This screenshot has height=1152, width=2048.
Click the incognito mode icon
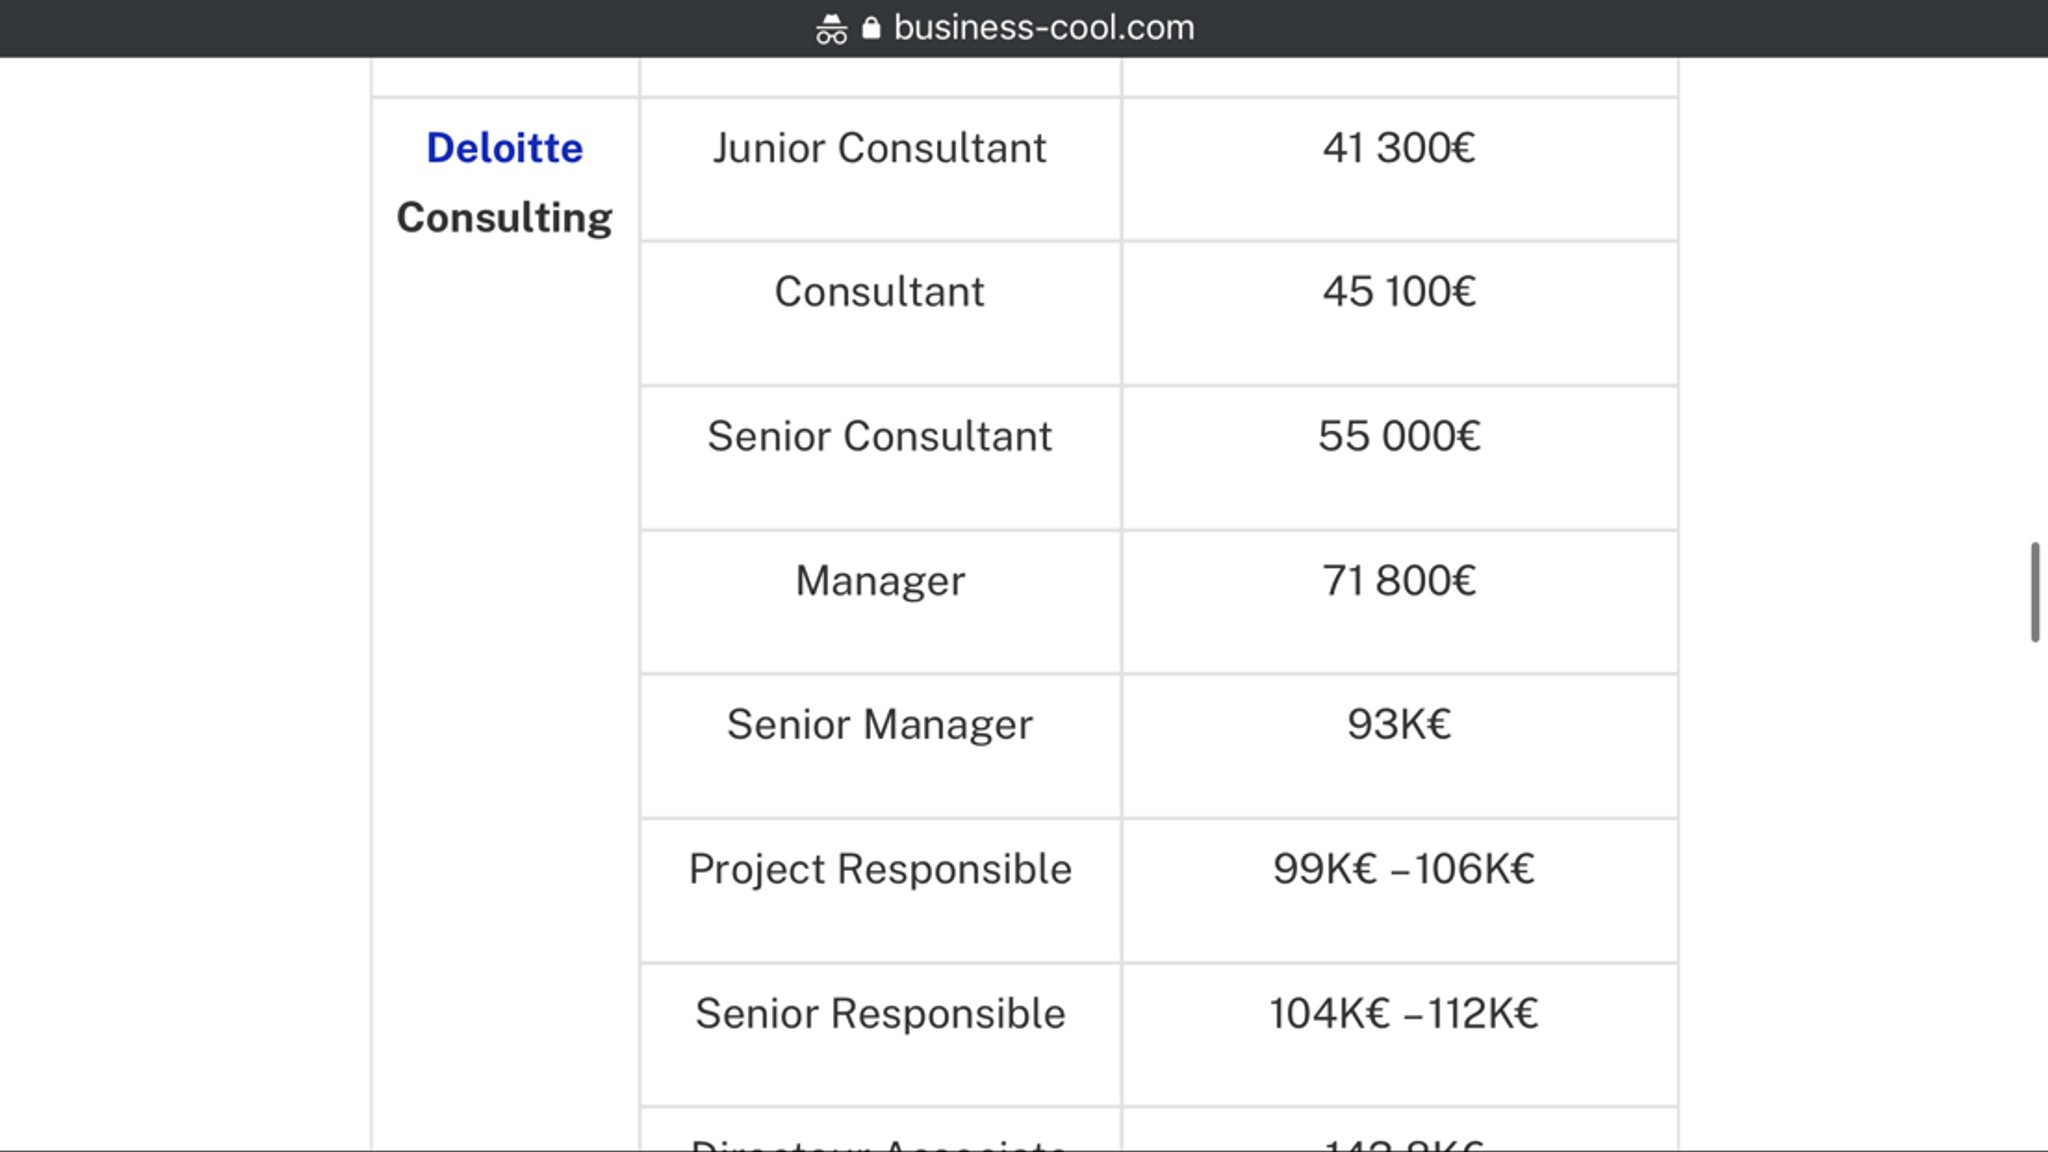831,29
